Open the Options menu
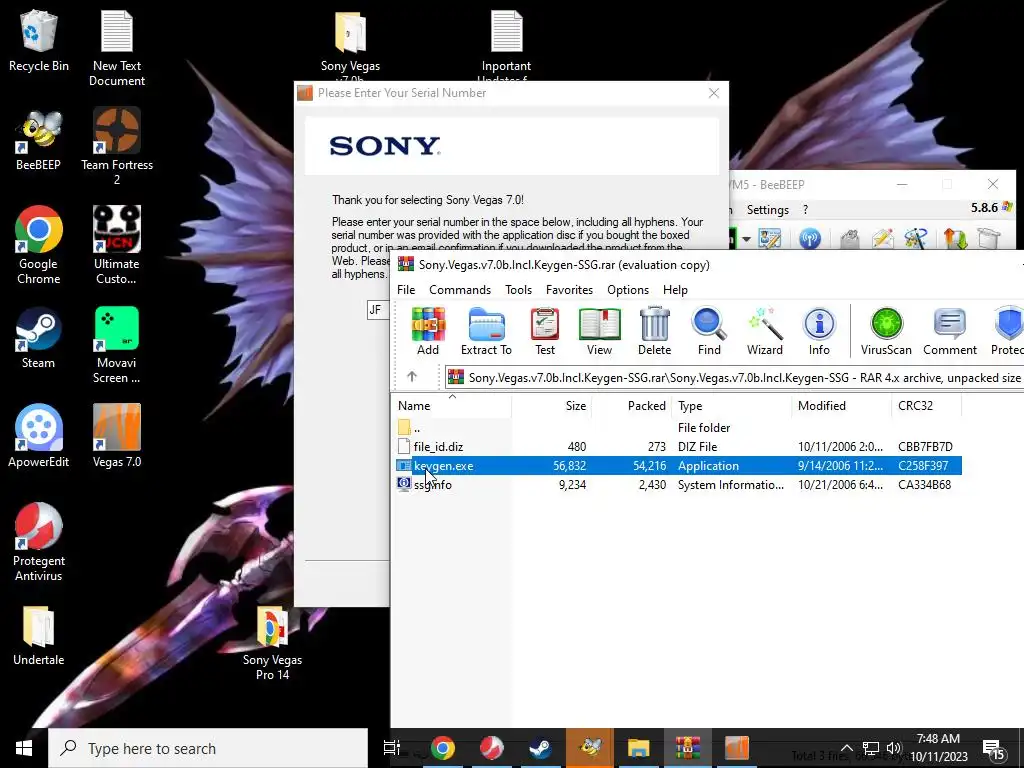 (x=628, y=289)
